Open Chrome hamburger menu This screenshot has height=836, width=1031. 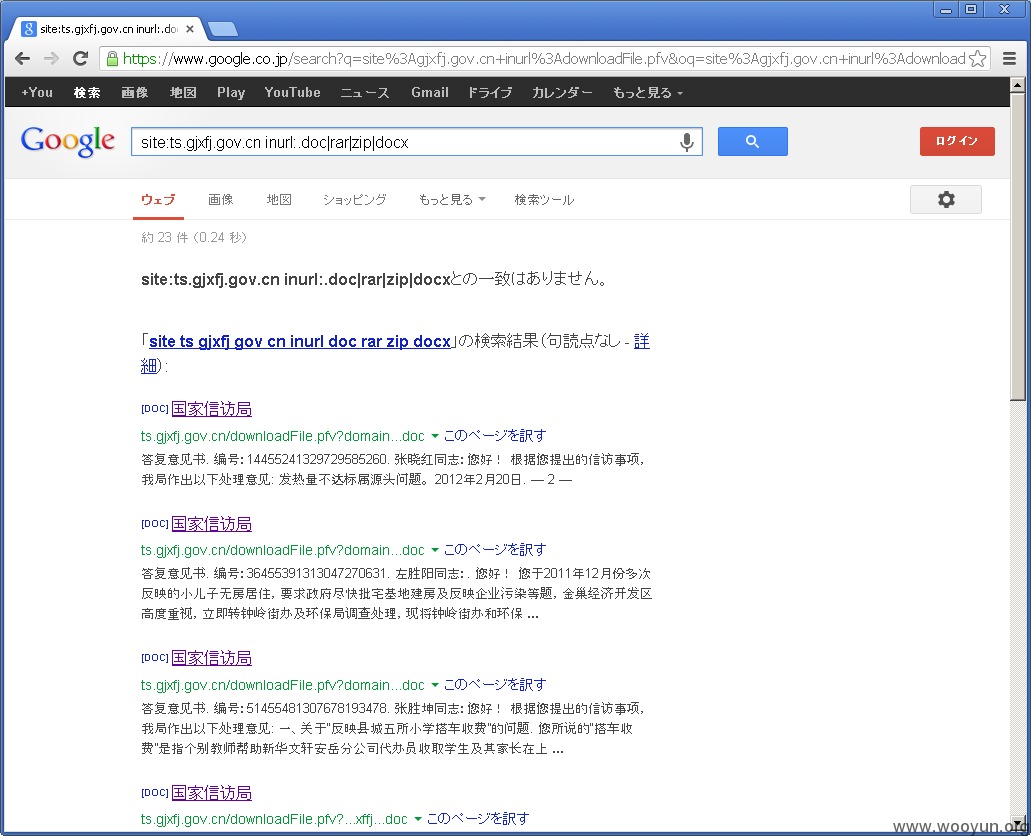(1009, 59)
